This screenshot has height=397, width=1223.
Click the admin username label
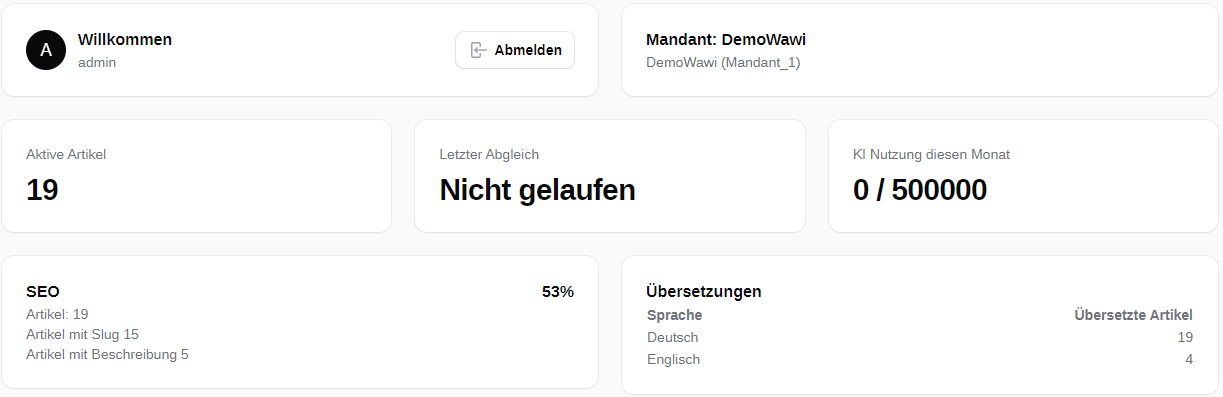tap(97, 62)
